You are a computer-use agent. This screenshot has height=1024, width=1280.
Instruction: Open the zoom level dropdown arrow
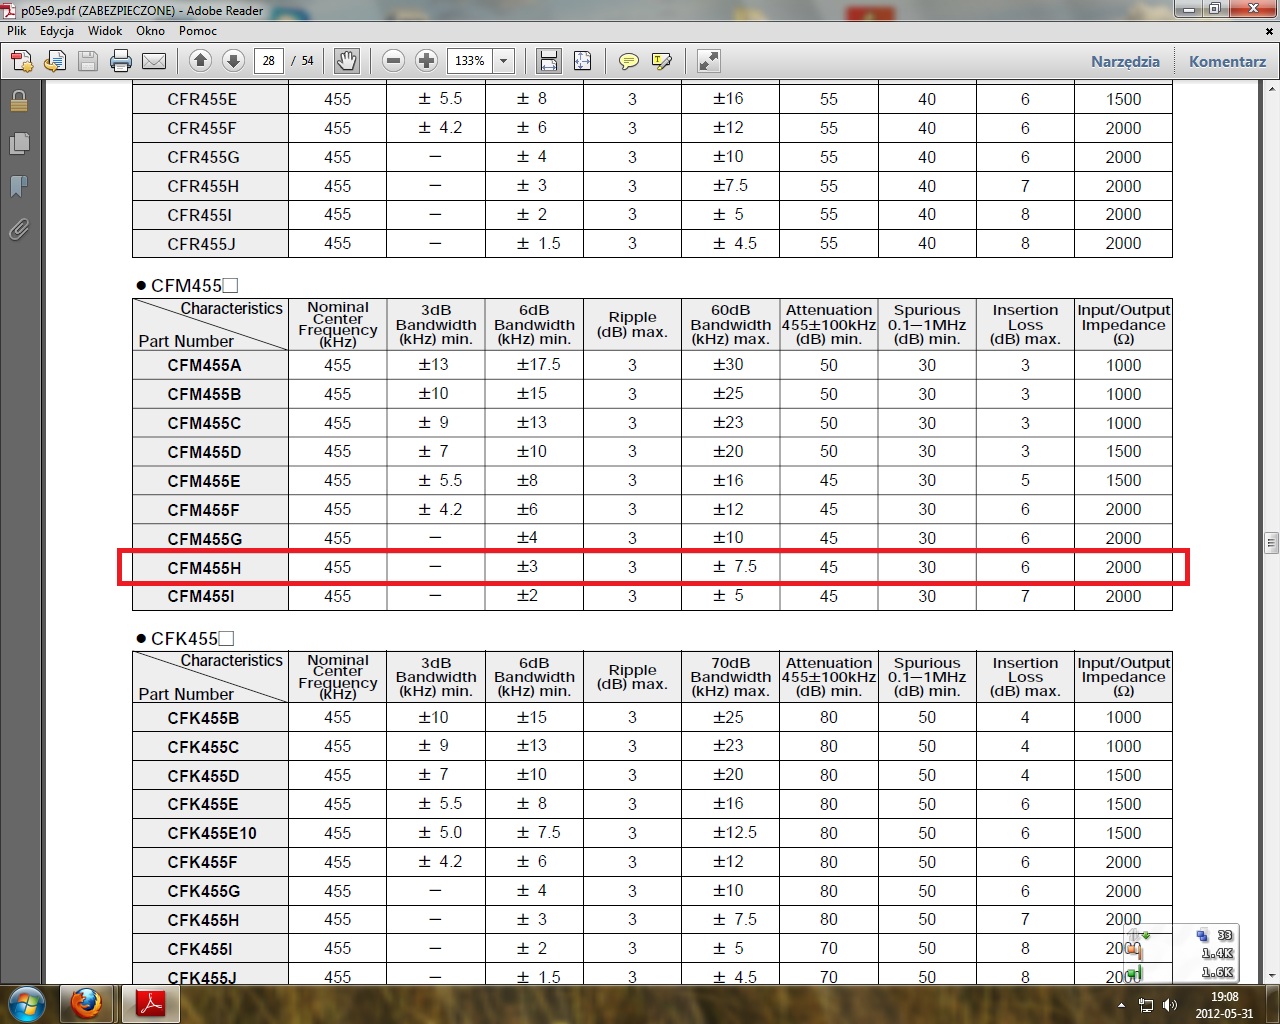pos(504,61)
